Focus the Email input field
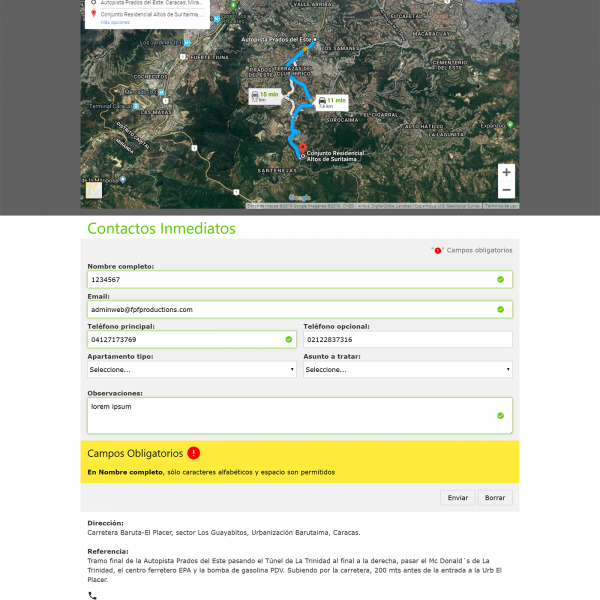The height and width of the screenshot is (600, 600). (x=300, y=309)
